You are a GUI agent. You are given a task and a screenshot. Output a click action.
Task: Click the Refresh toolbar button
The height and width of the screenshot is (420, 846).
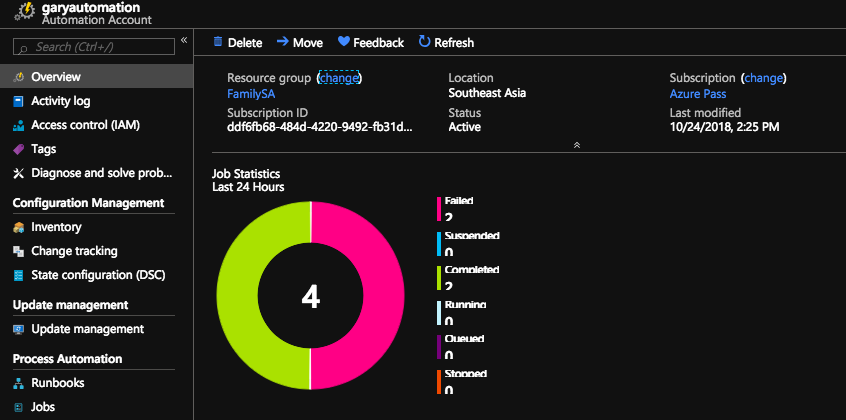pos(447,43)
